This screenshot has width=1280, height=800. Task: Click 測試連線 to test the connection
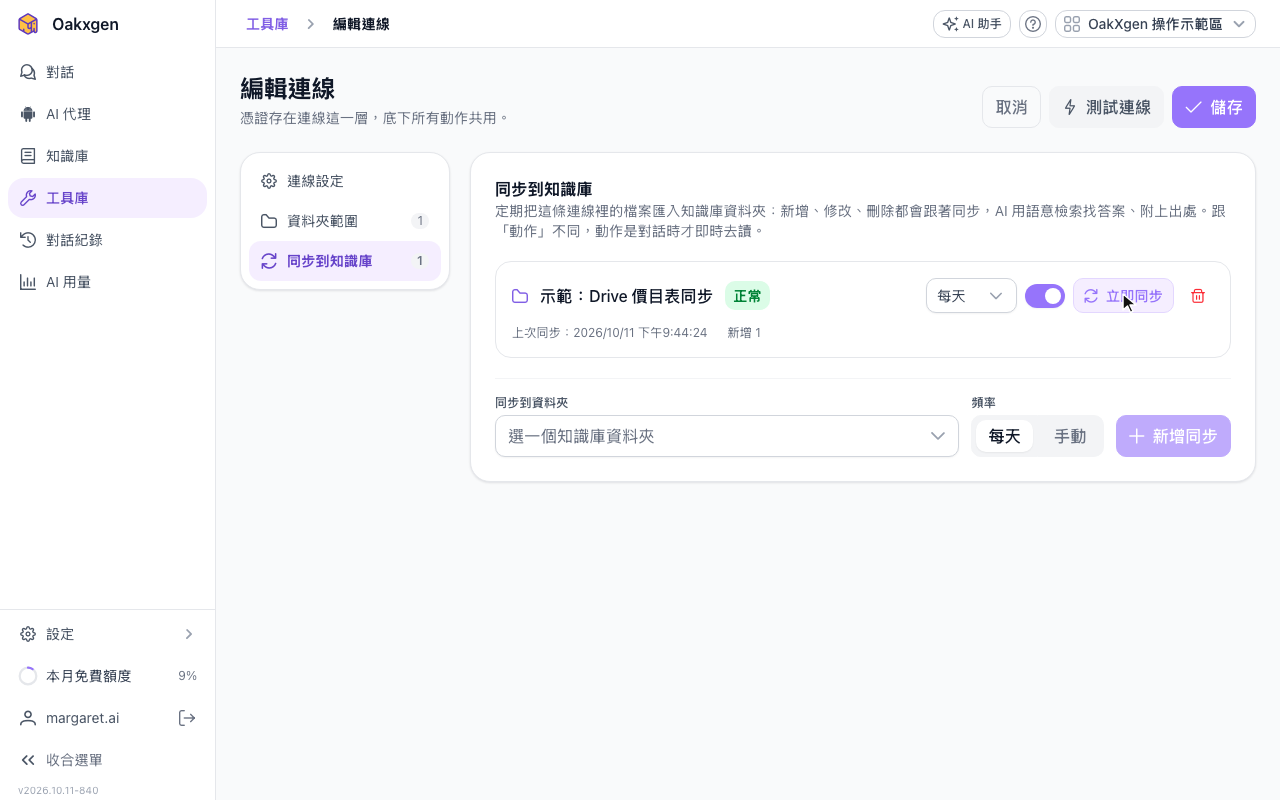point(1106,107)
